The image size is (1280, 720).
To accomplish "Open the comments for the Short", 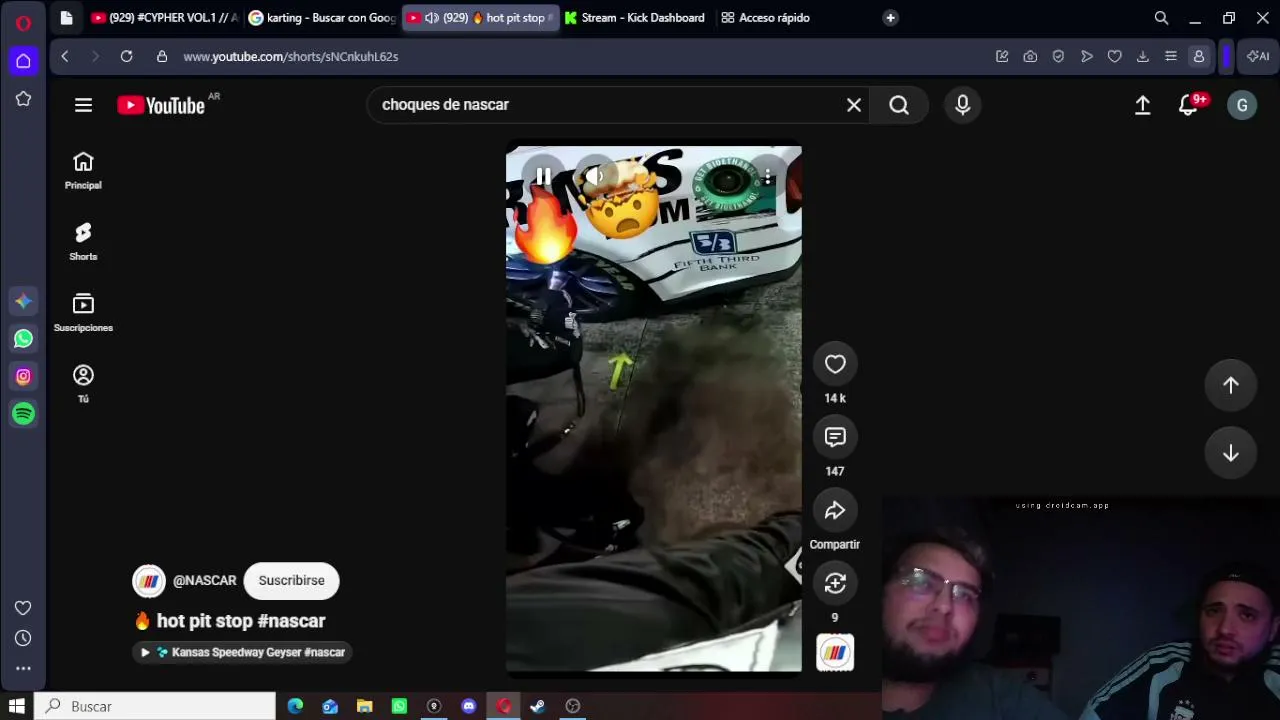I will 835,437.
